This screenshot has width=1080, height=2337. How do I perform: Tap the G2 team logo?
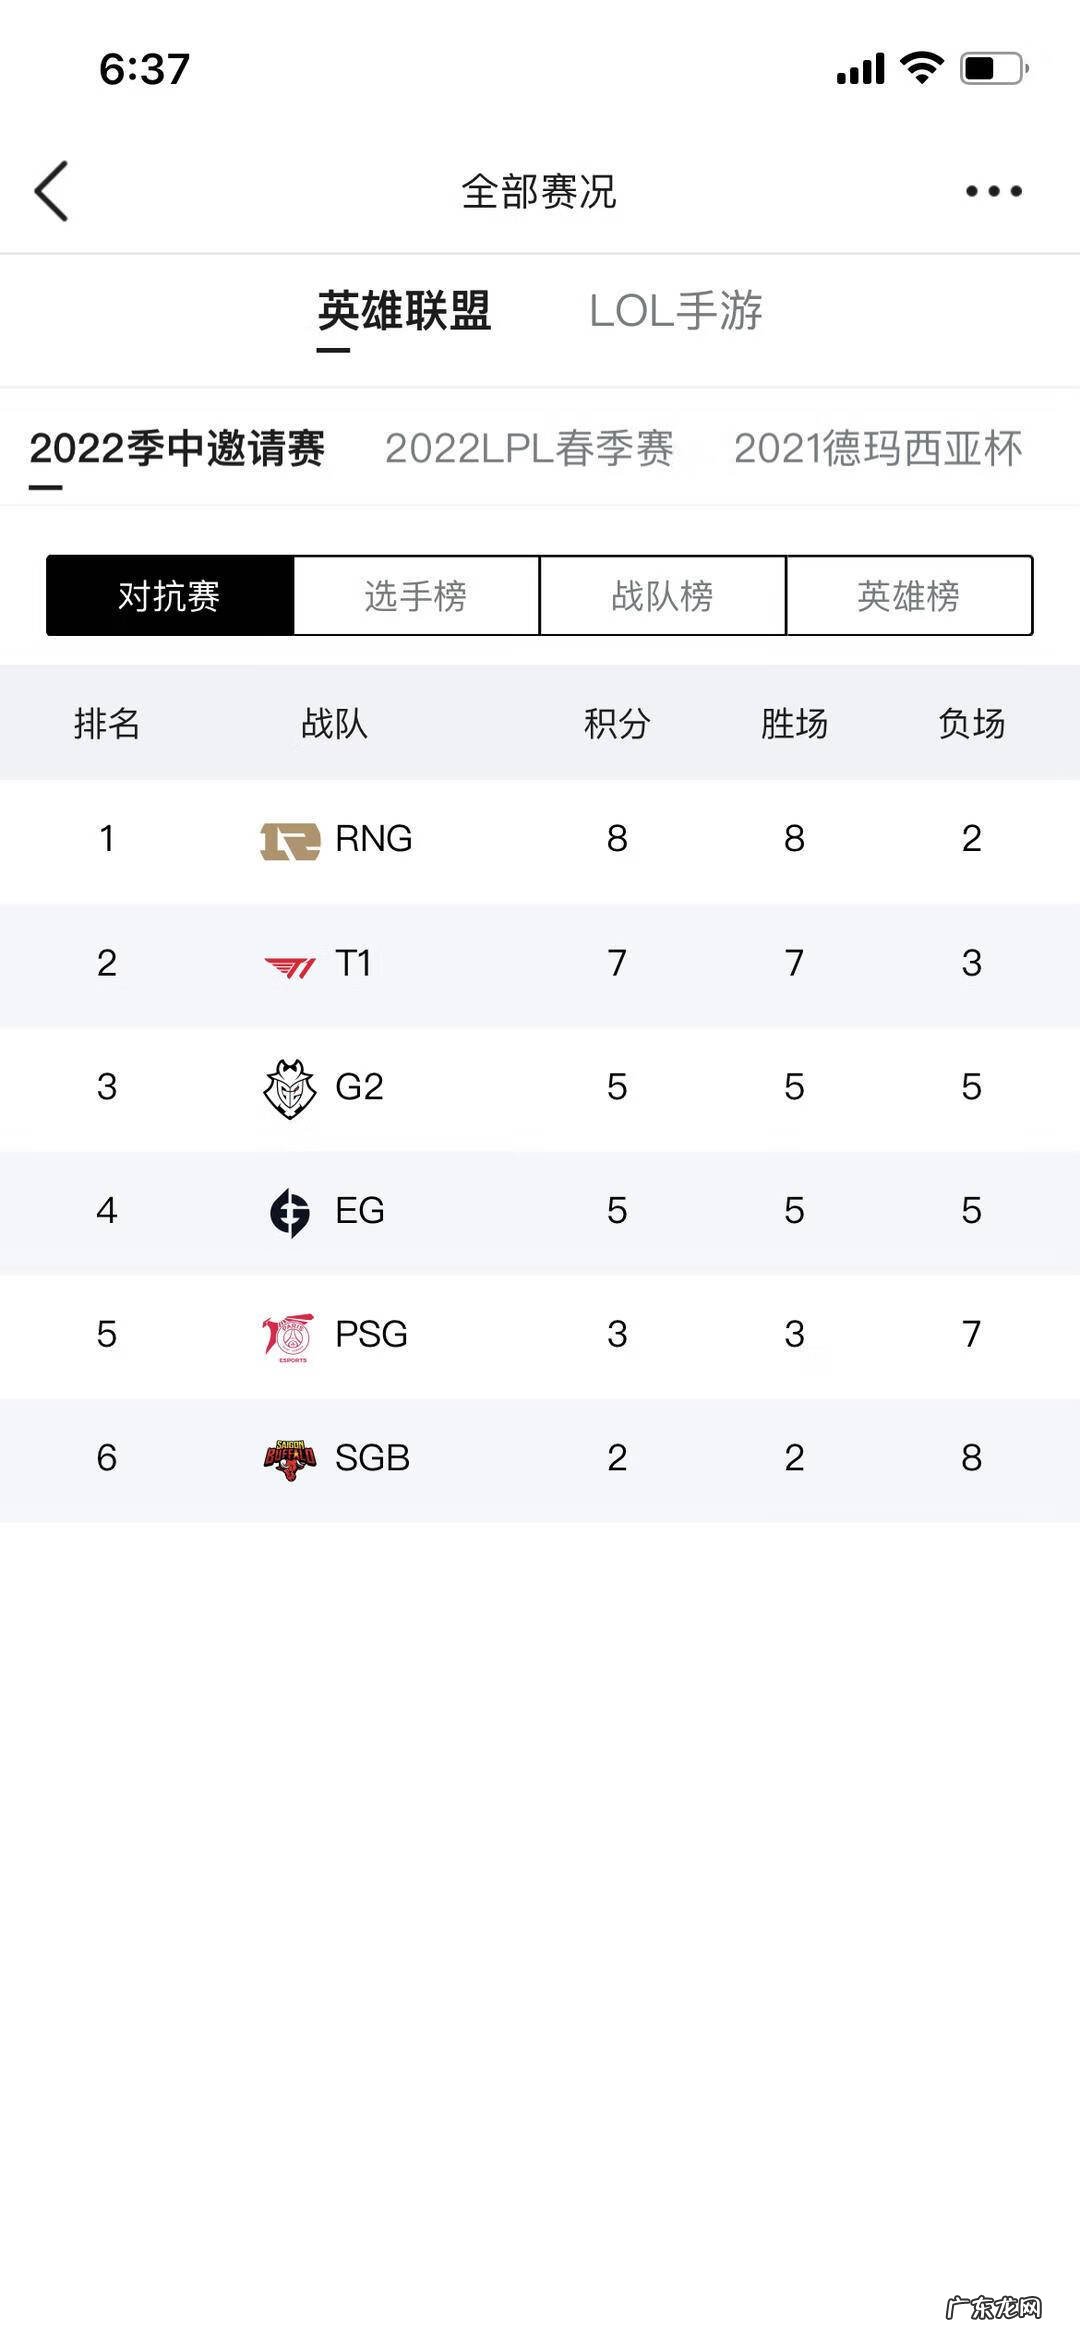(x=290, y=1088)
